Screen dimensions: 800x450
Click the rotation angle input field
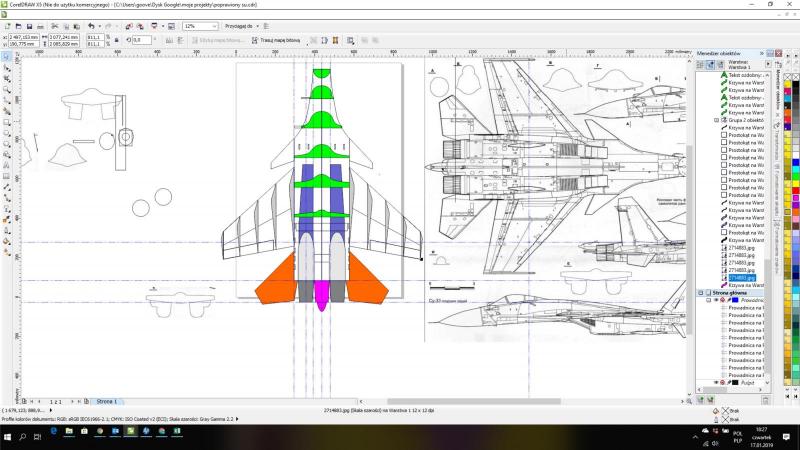coord(140,40)
